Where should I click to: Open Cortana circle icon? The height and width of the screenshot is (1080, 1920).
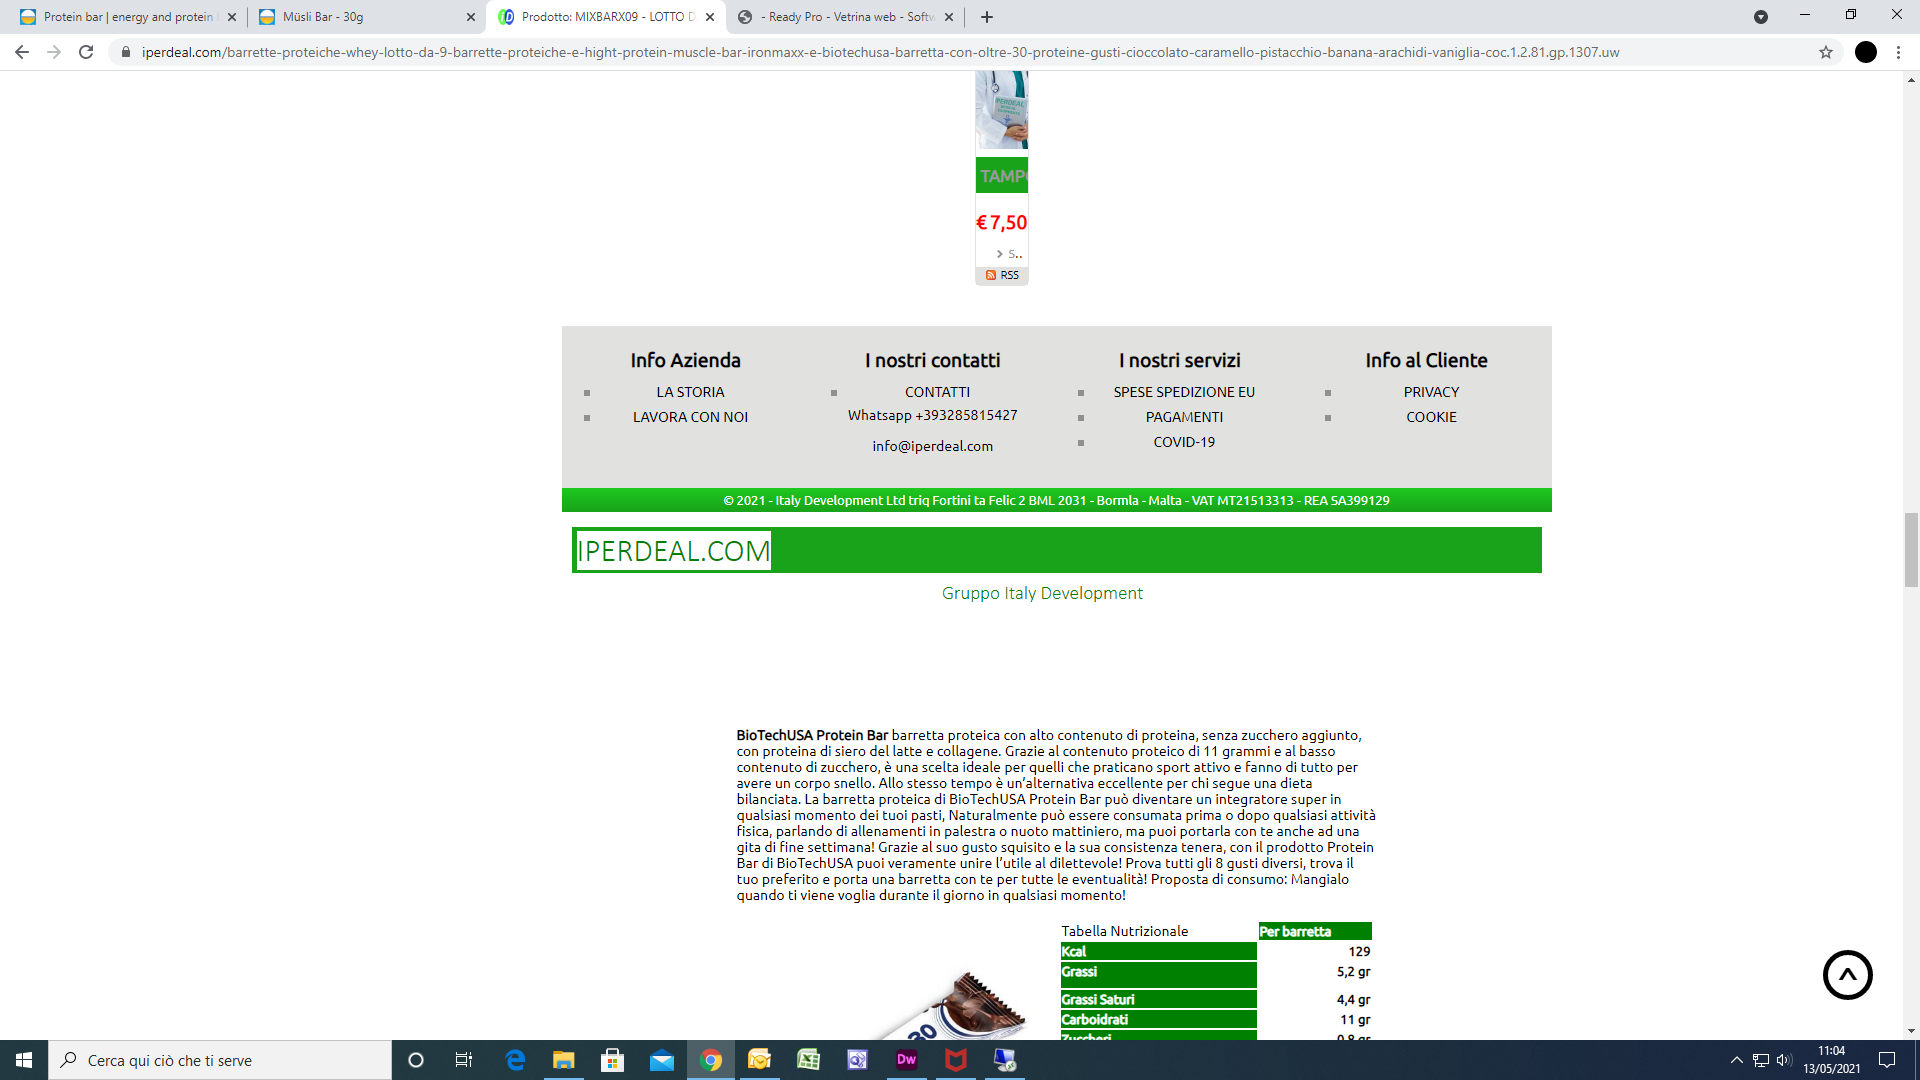416,1060
